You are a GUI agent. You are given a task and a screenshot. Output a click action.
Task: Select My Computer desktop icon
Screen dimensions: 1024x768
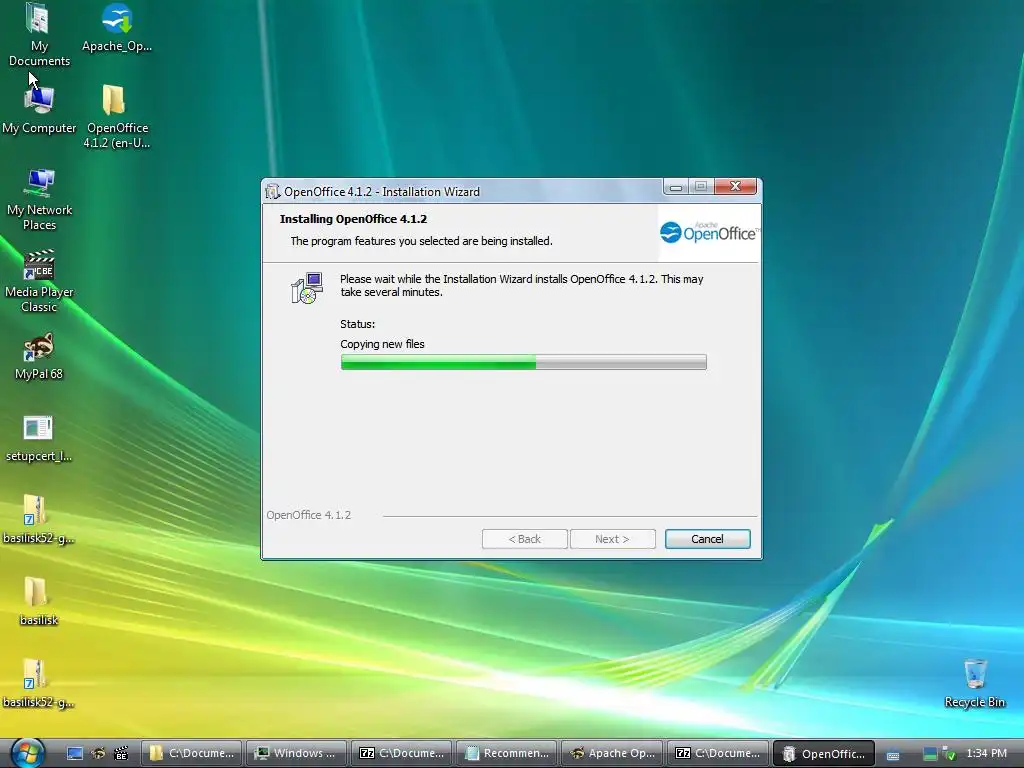pos(39,110)
